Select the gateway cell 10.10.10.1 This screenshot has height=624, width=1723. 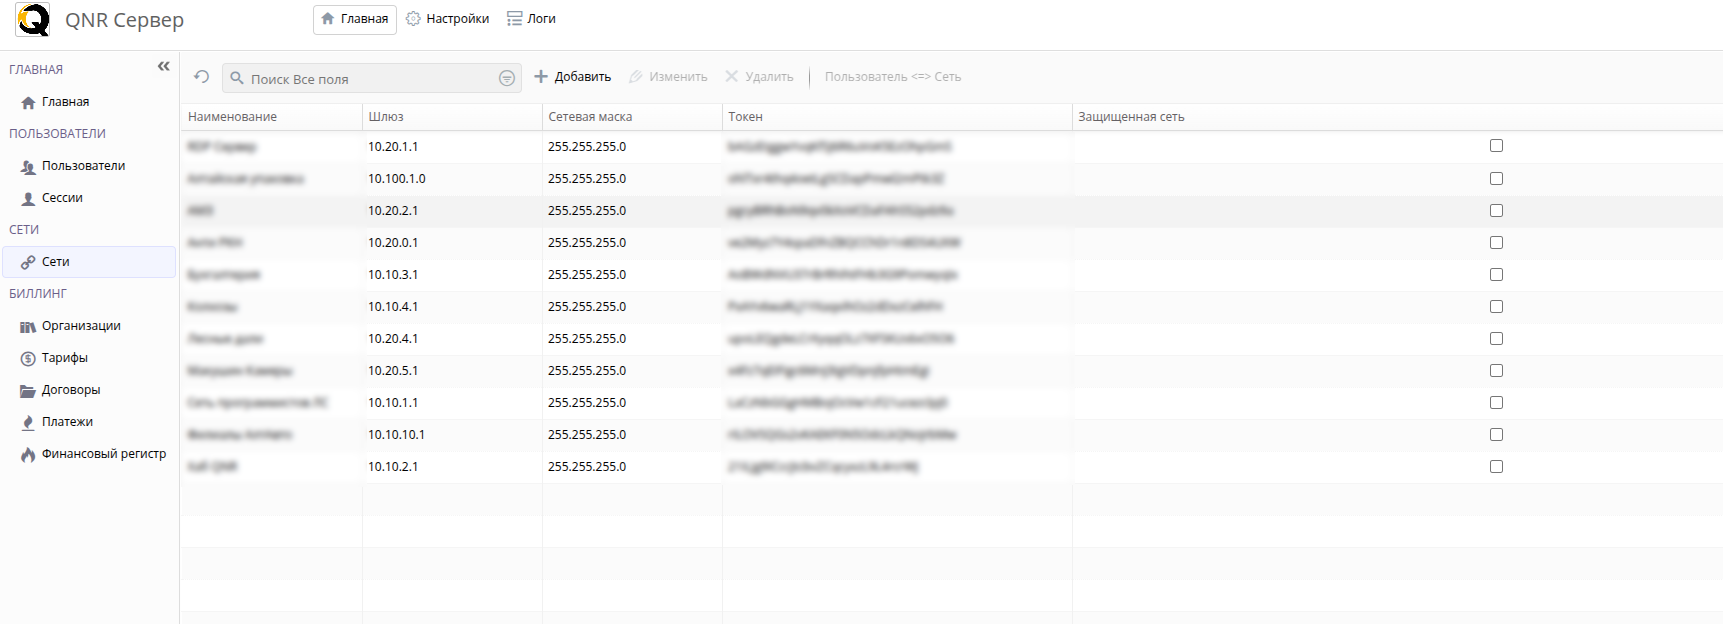(x=452, y=435)
